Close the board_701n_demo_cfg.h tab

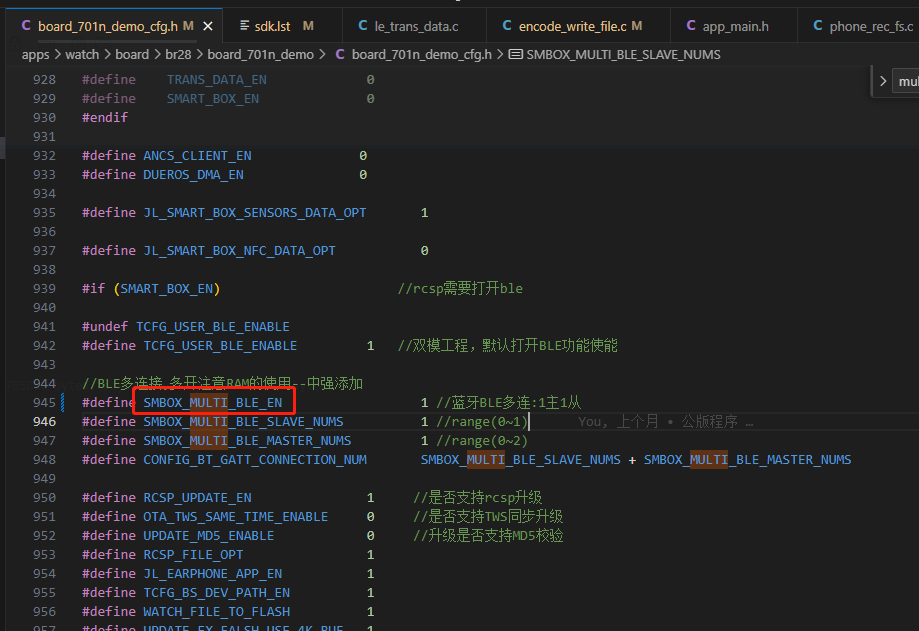[207, 26]
